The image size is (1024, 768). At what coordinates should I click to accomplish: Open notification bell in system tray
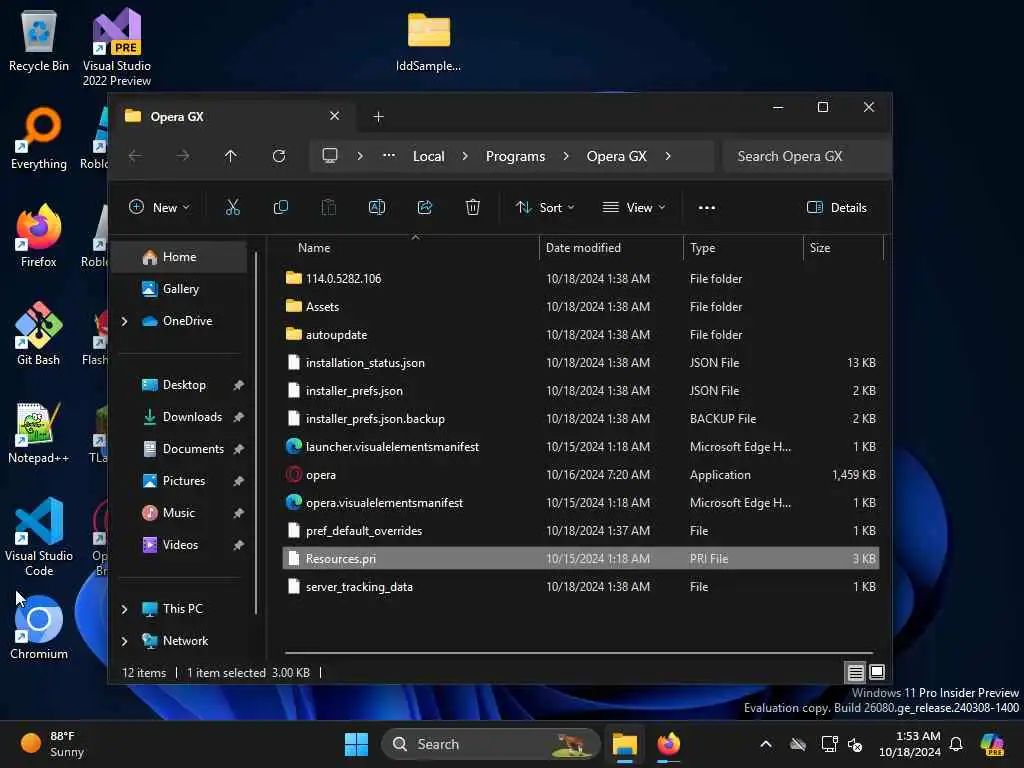pyautogui.click(x=956, y=744)
